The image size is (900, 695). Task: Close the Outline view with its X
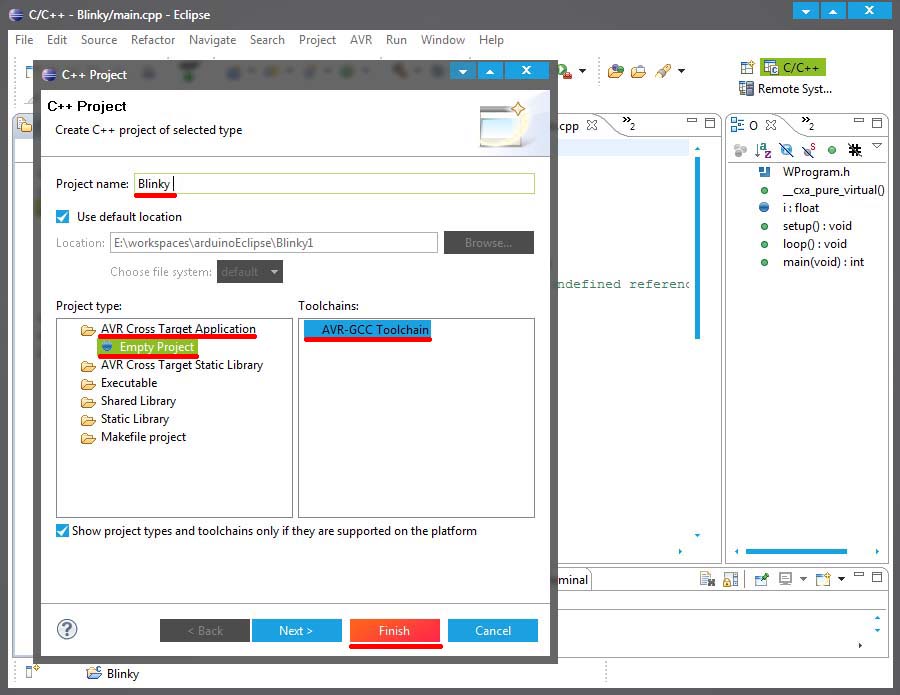pyautogui.click(x=771, y=125)
